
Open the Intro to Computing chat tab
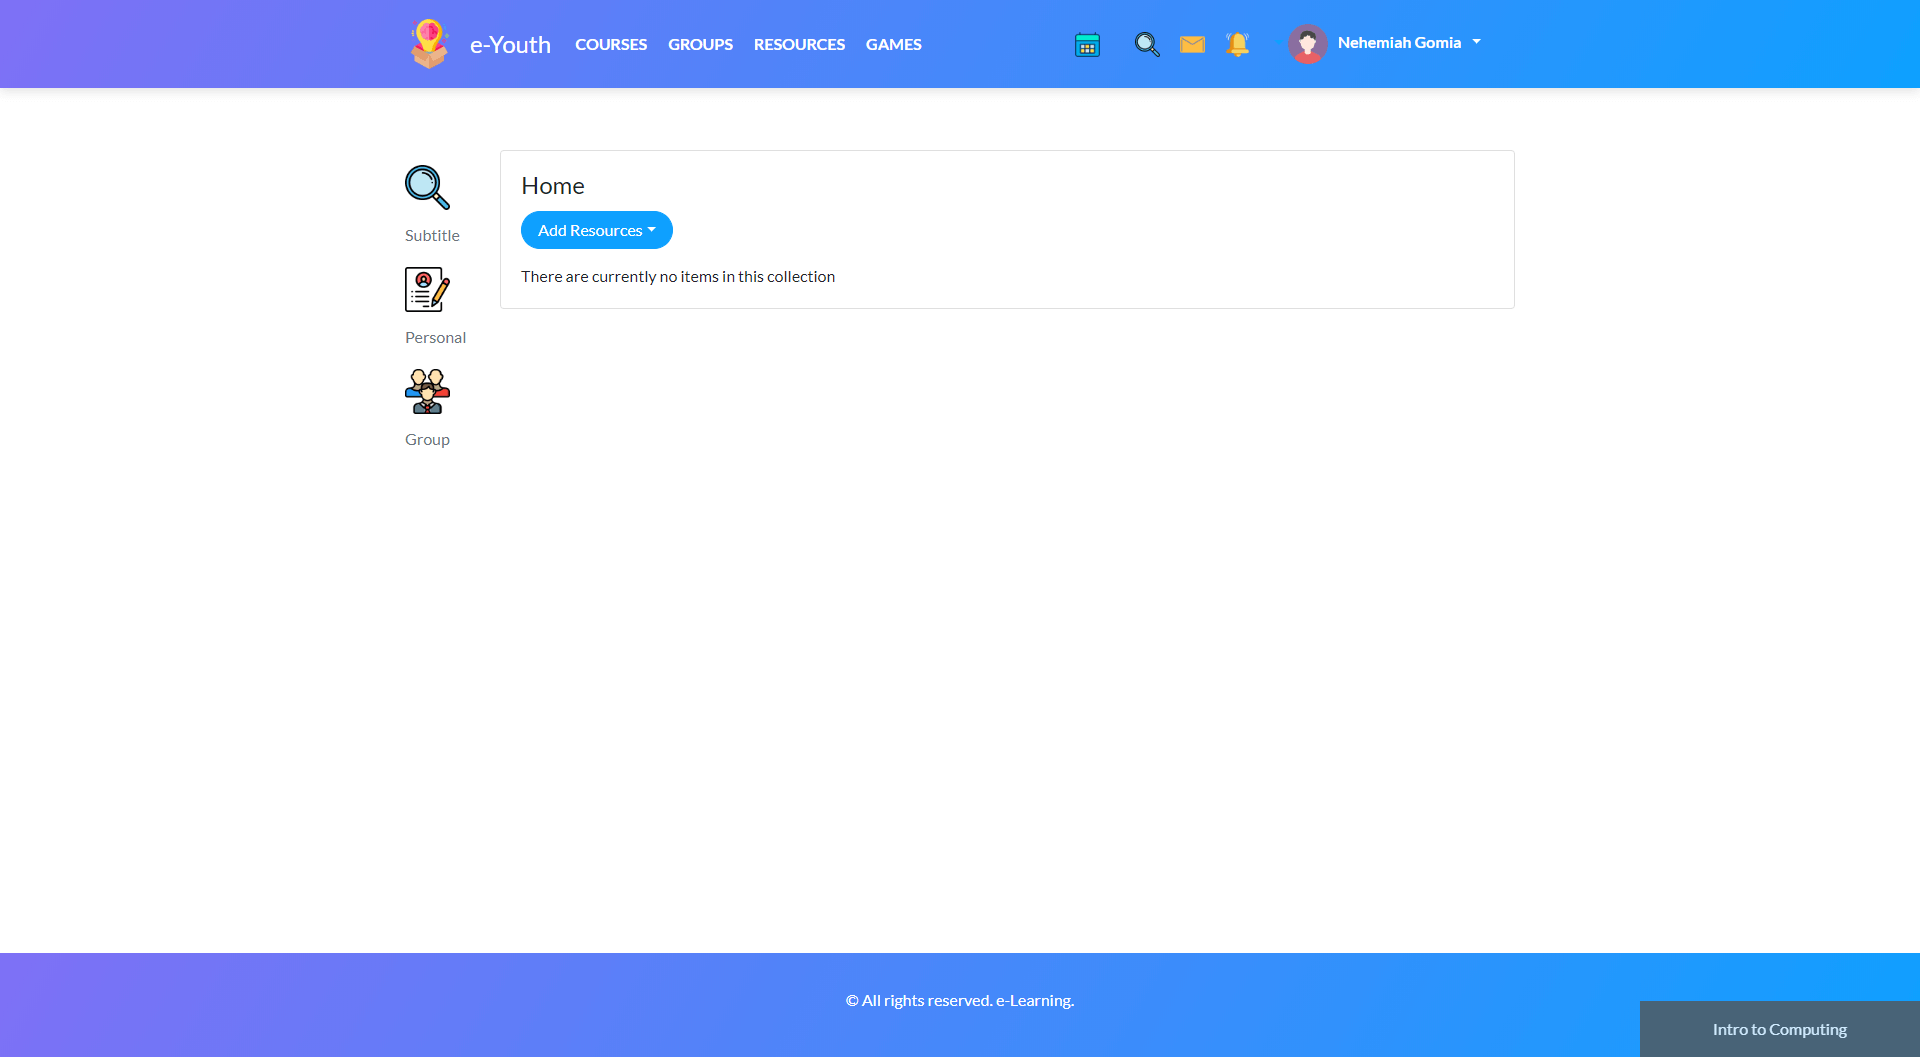[x=1779, y=1029]
